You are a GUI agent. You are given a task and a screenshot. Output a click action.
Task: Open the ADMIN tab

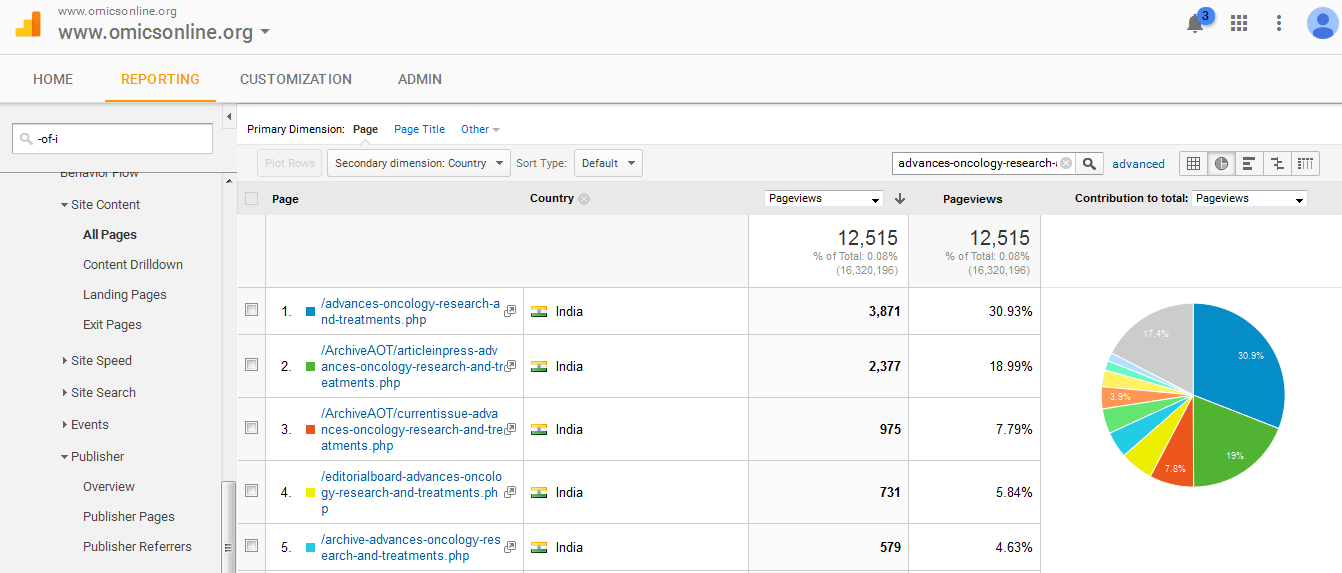420,79
